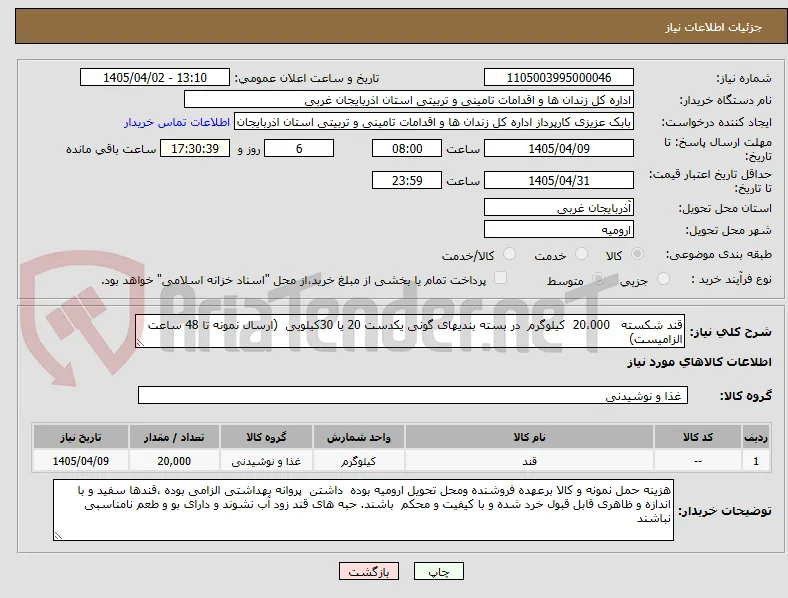Click the تعداد / مقدار column header
The image size is (788, 598).
174,437
